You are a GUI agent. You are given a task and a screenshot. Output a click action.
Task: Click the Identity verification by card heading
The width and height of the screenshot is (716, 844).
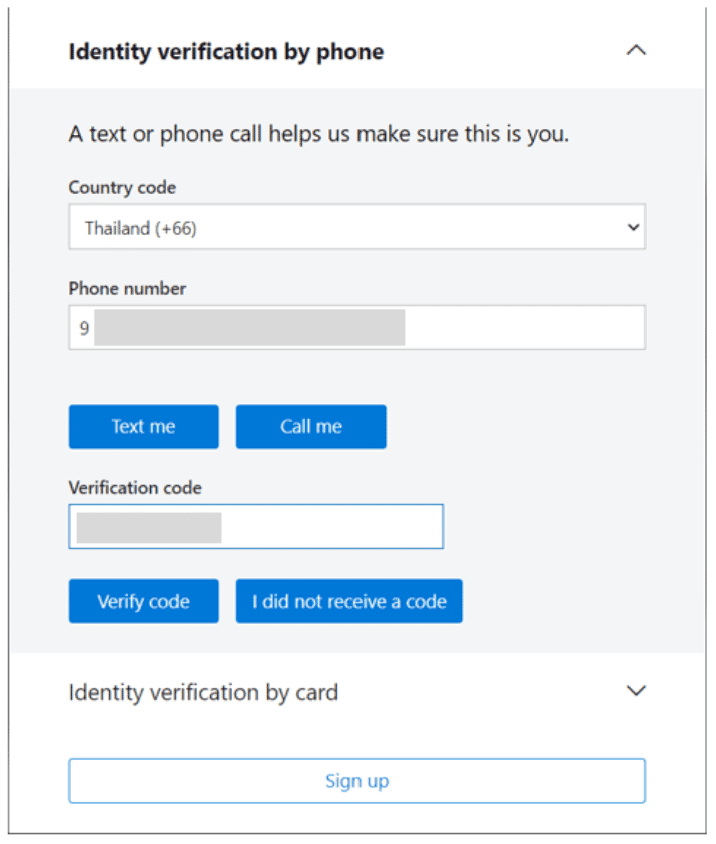click(203, 692)
